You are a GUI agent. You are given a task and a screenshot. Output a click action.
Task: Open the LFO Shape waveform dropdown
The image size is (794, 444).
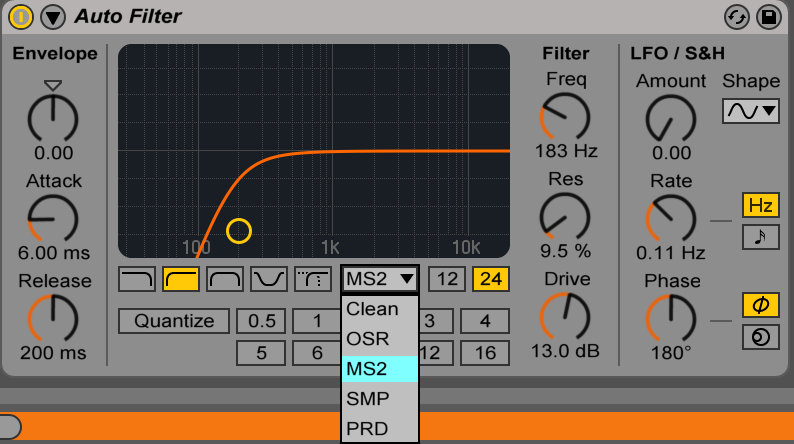pyautogui.click(x=750, y=111)
